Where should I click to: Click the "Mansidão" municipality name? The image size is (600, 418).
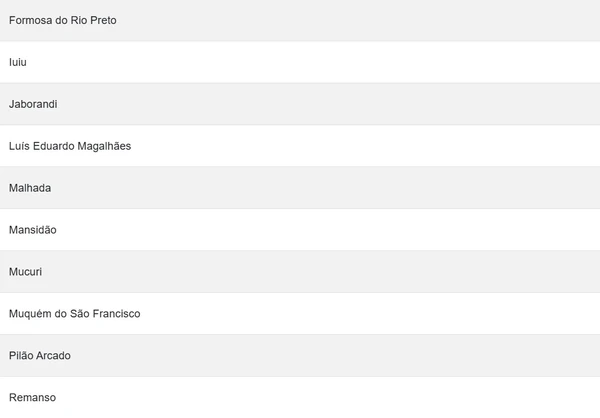33,230
